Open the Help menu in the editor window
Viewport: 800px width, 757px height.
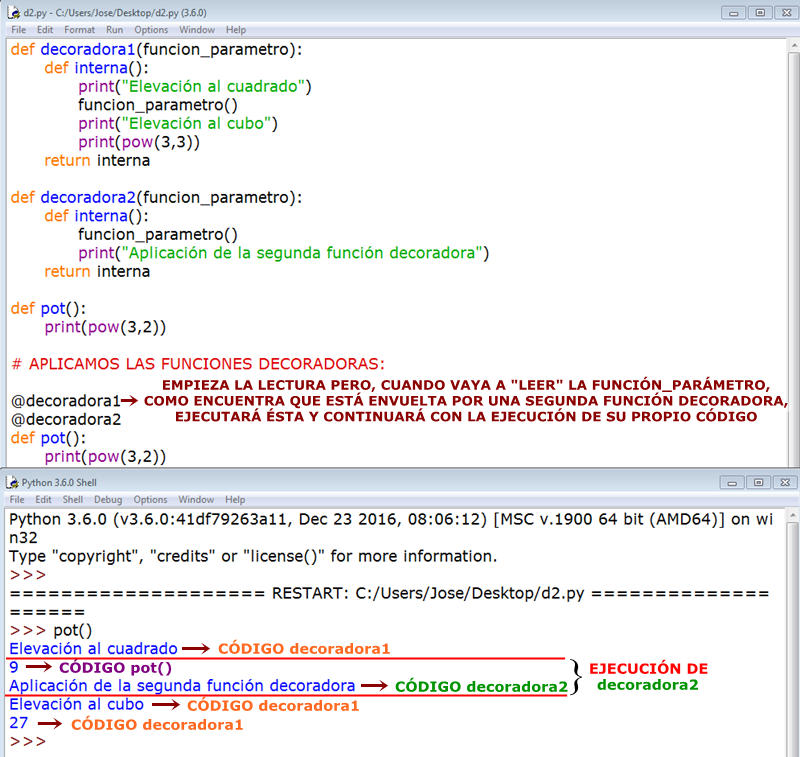pyautogui.click(x=235, y=29)
